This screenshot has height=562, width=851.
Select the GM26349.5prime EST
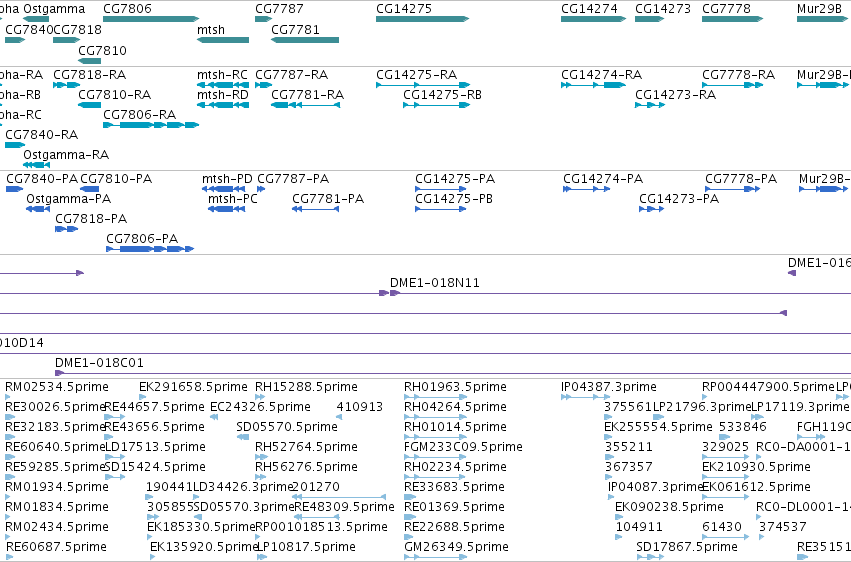[x=435, y=557]
